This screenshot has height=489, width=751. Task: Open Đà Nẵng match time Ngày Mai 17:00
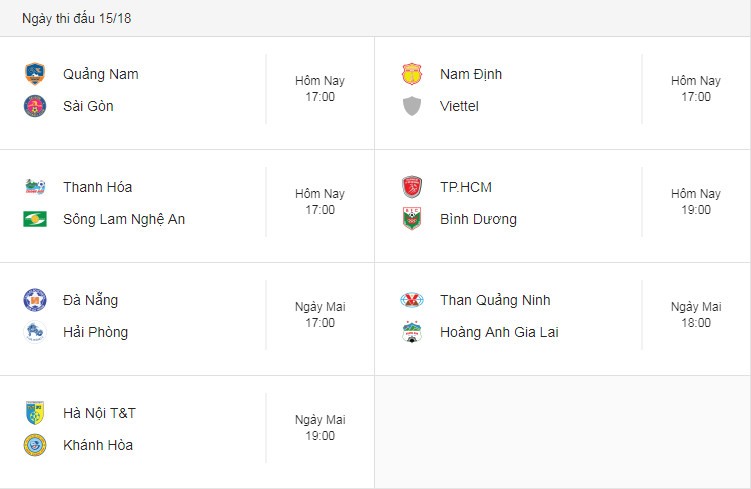[320, 315]
